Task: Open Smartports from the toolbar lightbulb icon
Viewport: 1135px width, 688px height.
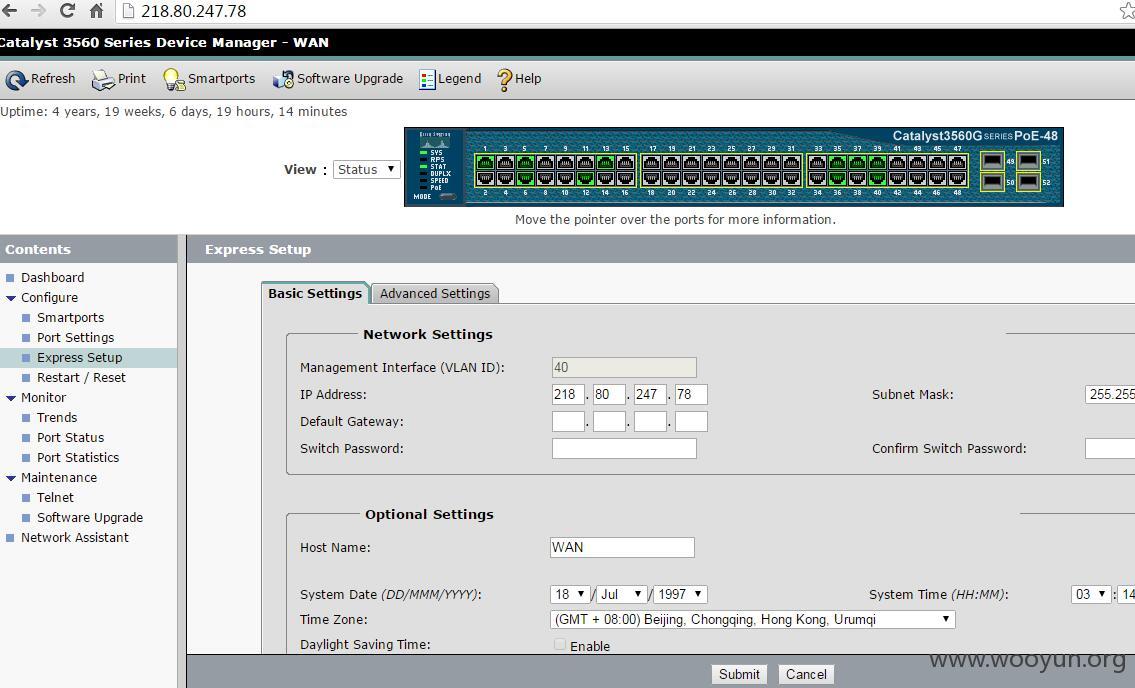Action: pyautogui.click(x=174, y=79)
